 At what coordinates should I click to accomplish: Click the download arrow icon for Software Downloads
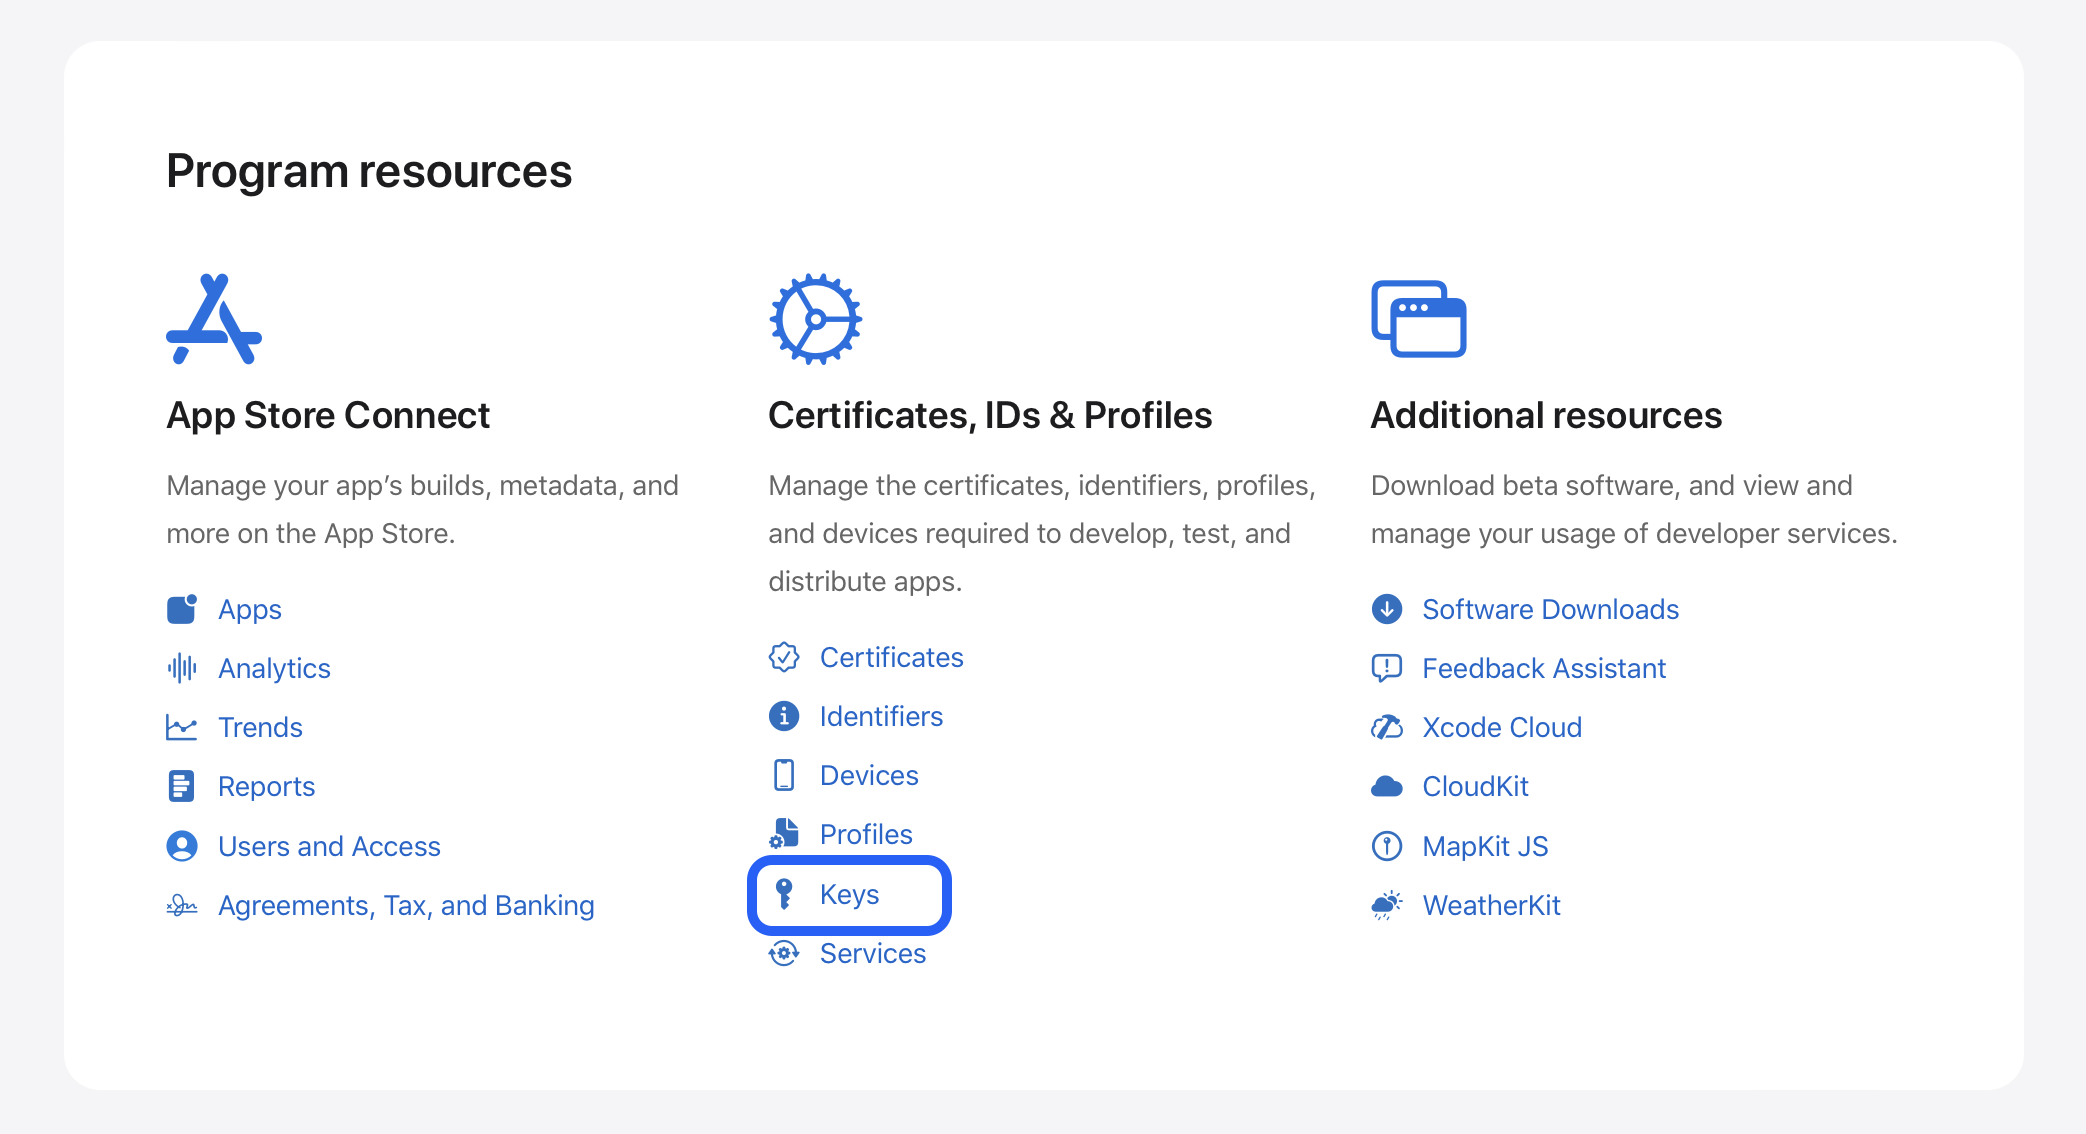(x=1387, y=609)
